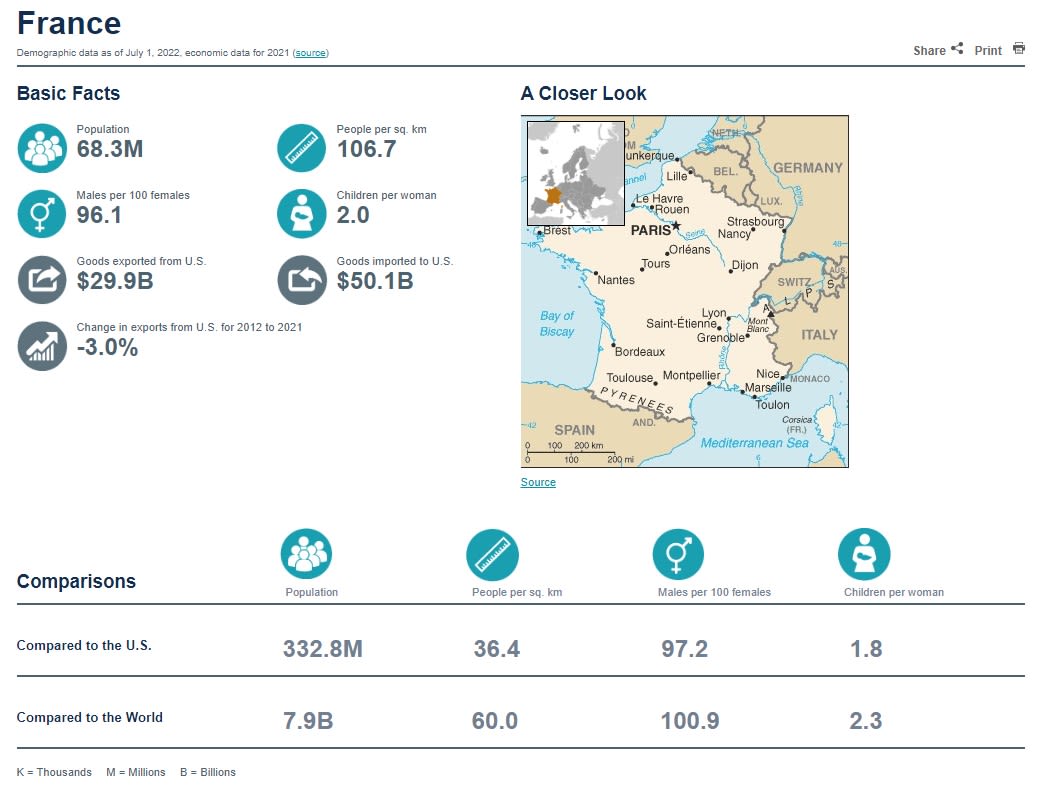Click the Share text button
Viewport: 1048px width, 790px height.
[x=929, y=51]
